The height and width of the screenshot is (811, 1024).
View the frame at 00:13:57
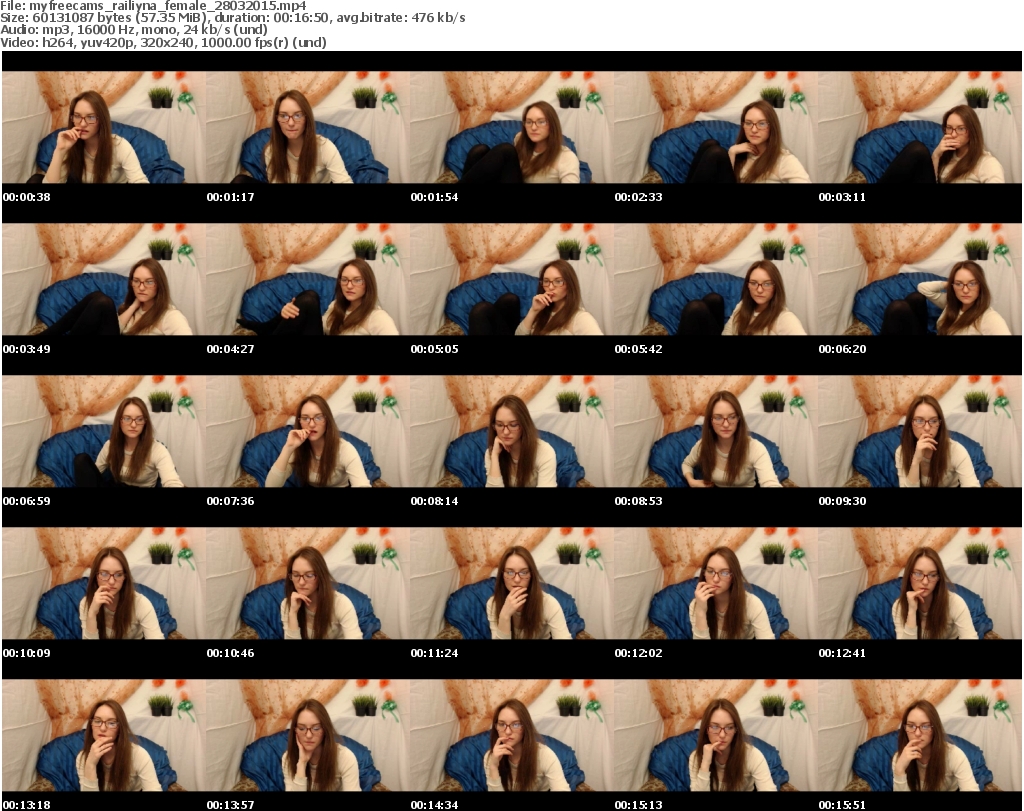pyautogui.click(x=308, y=736)
